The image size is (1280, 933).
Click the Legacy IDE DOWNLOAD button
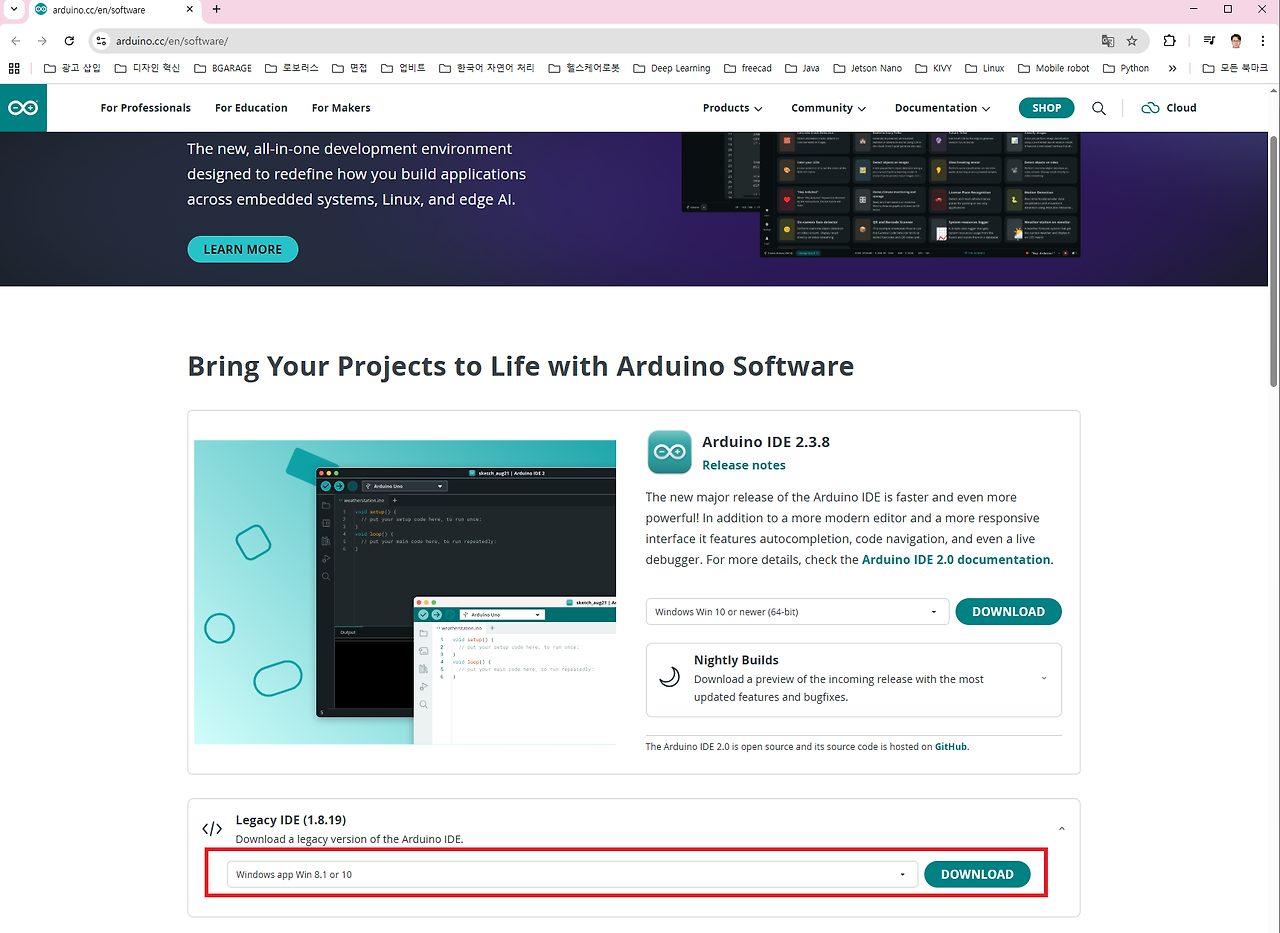coord(977,874)
